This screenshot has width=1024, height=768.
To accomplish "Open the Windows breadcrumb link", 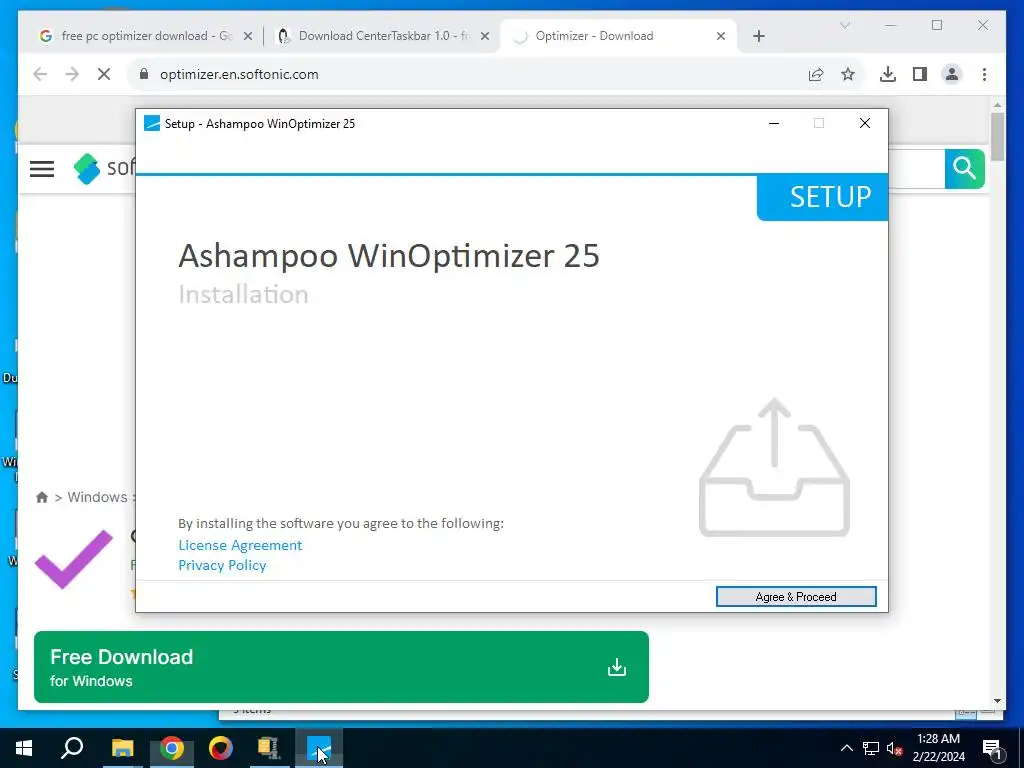I will coord(97,497).
